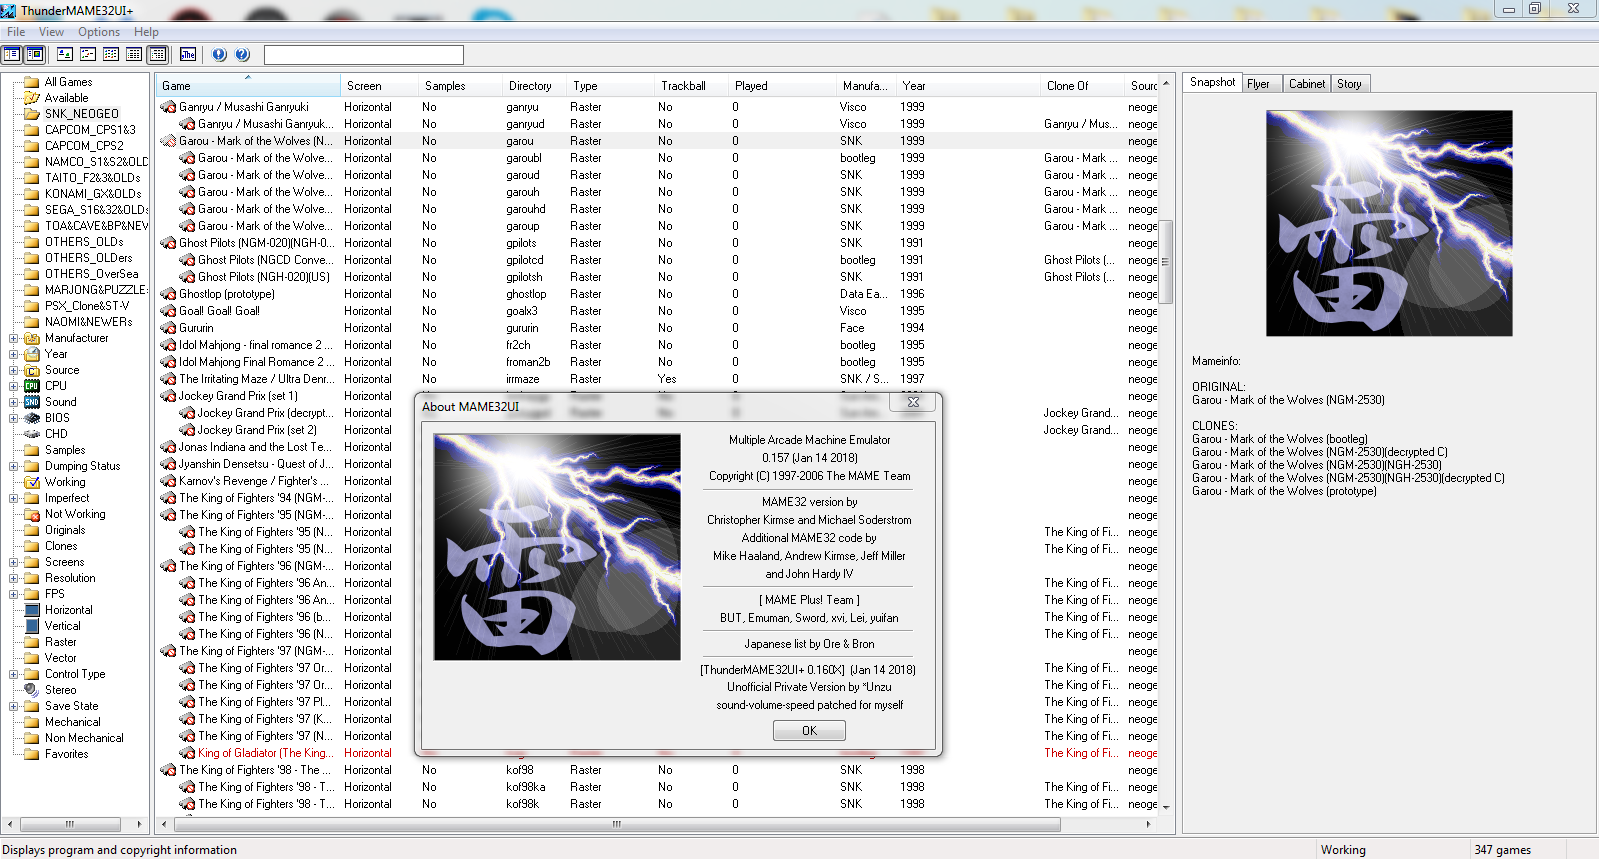Viewport: 1599px width, 860px height.
Task: Click the toolbar search input field
Action: (364, 54)
